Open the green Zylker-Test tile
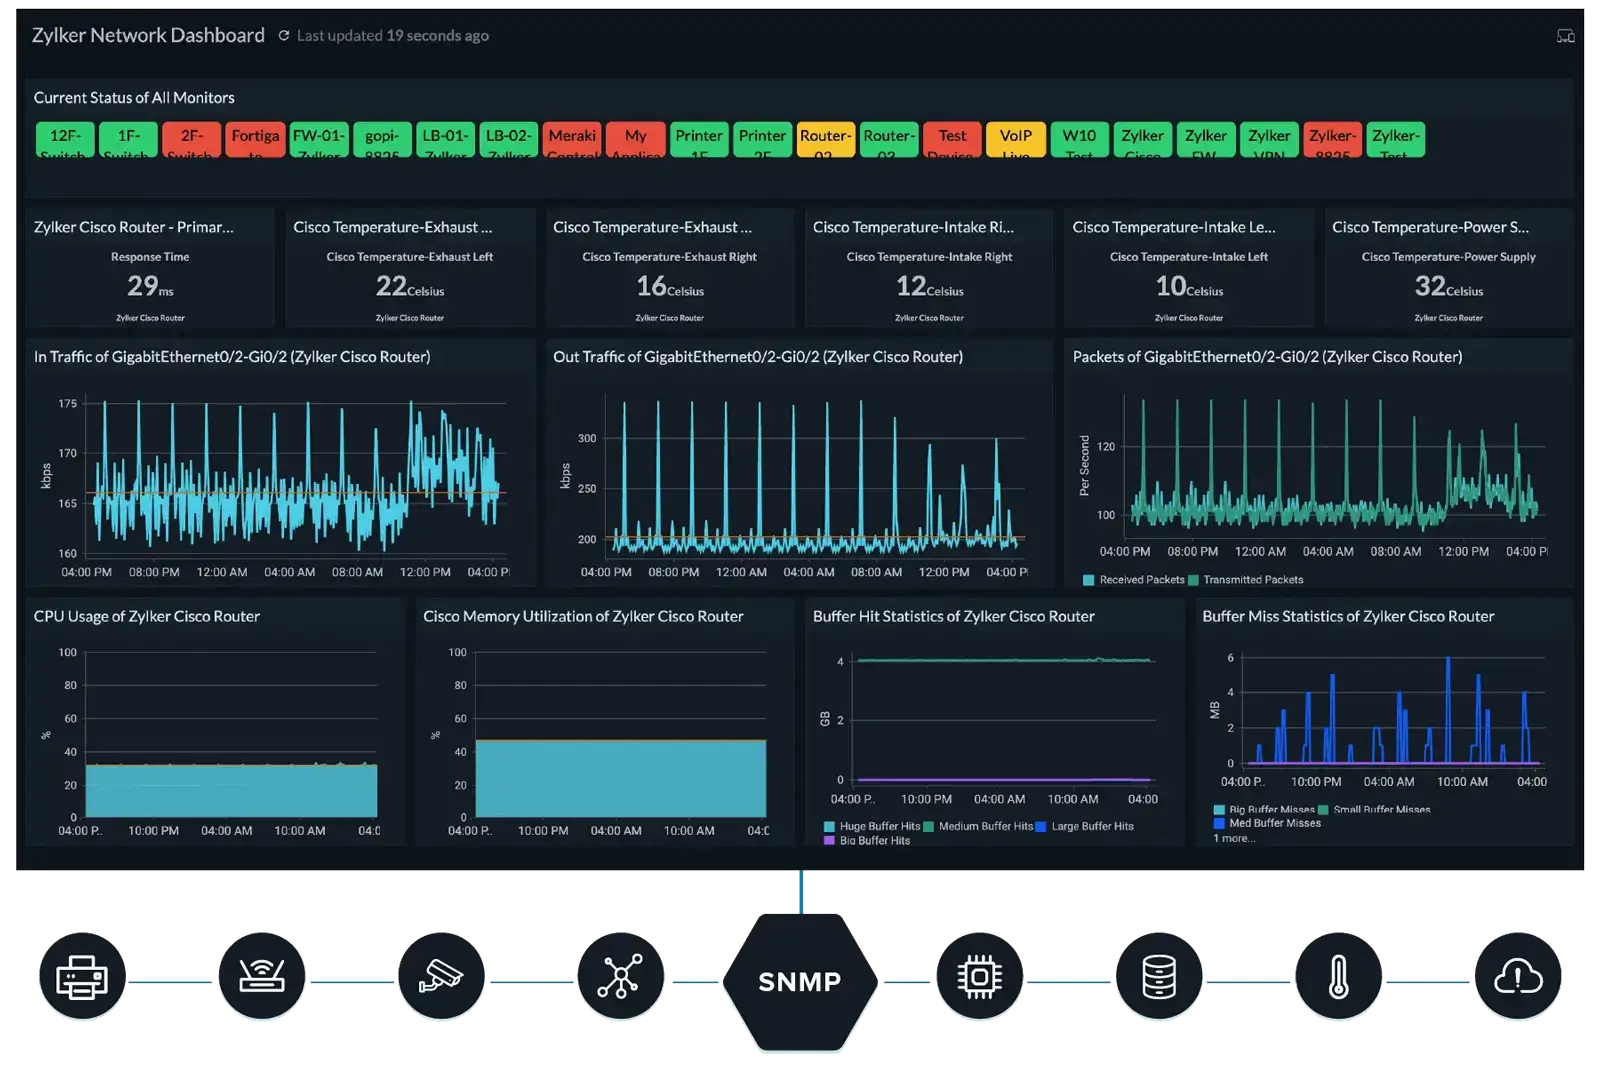 (1396, 140)
